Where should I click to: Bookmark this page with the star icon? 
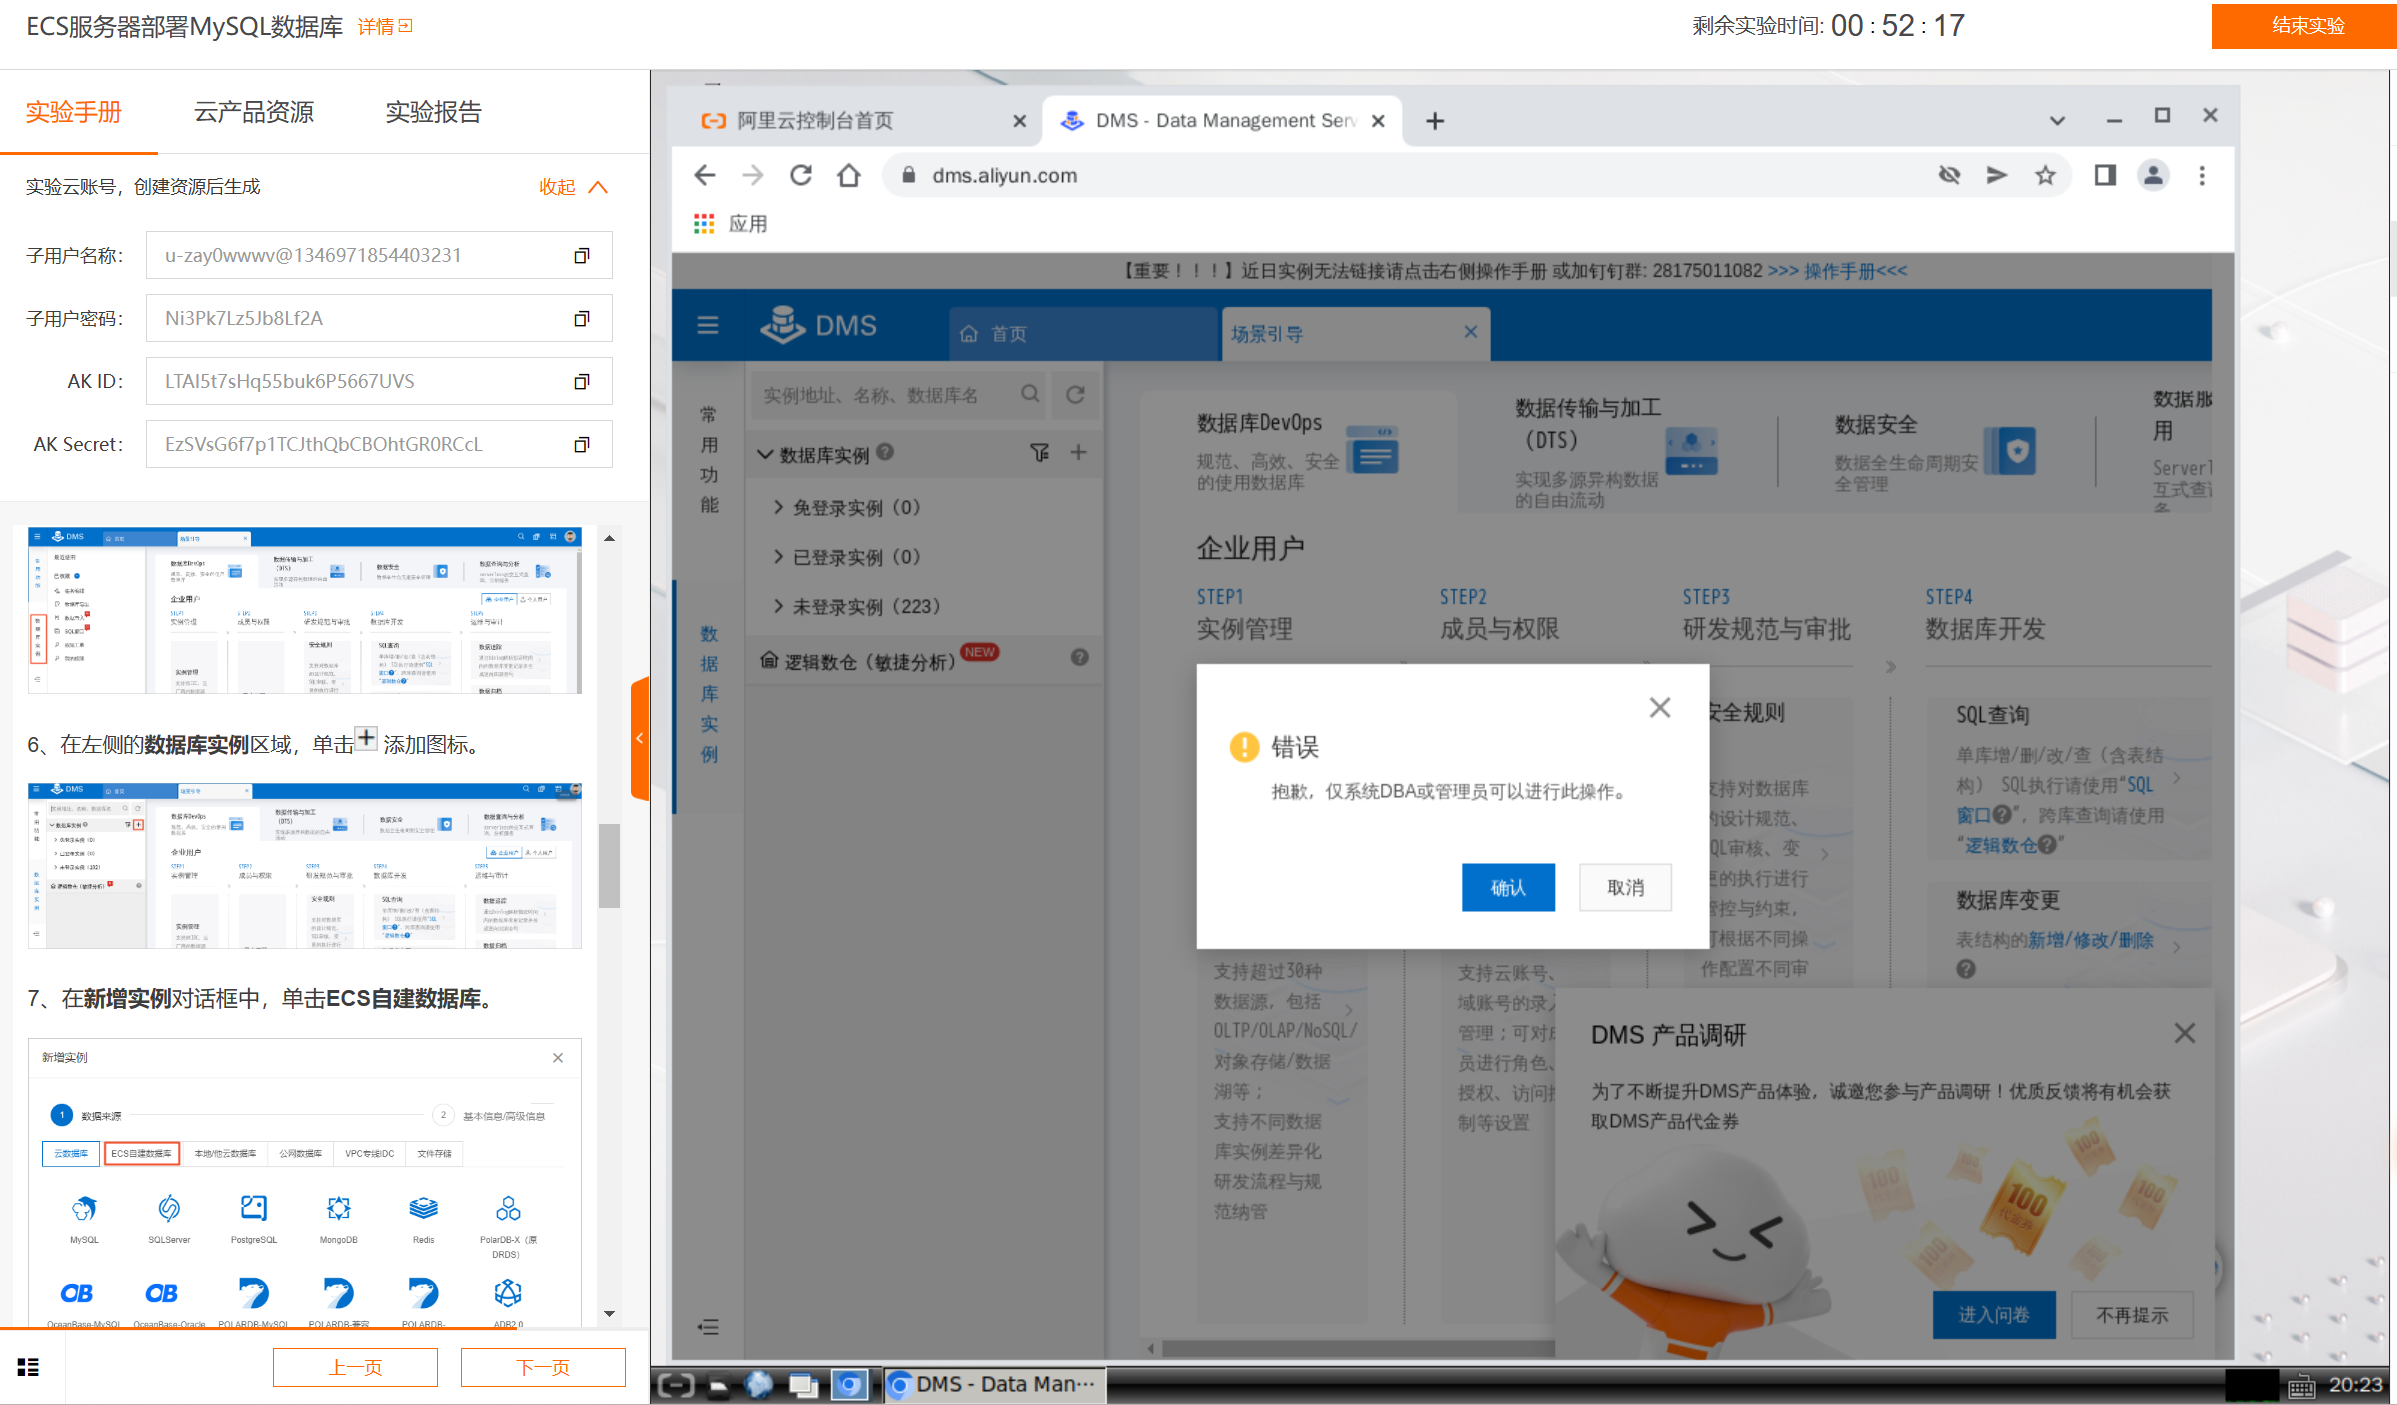pyautogui.click(x=2045, y=176)
